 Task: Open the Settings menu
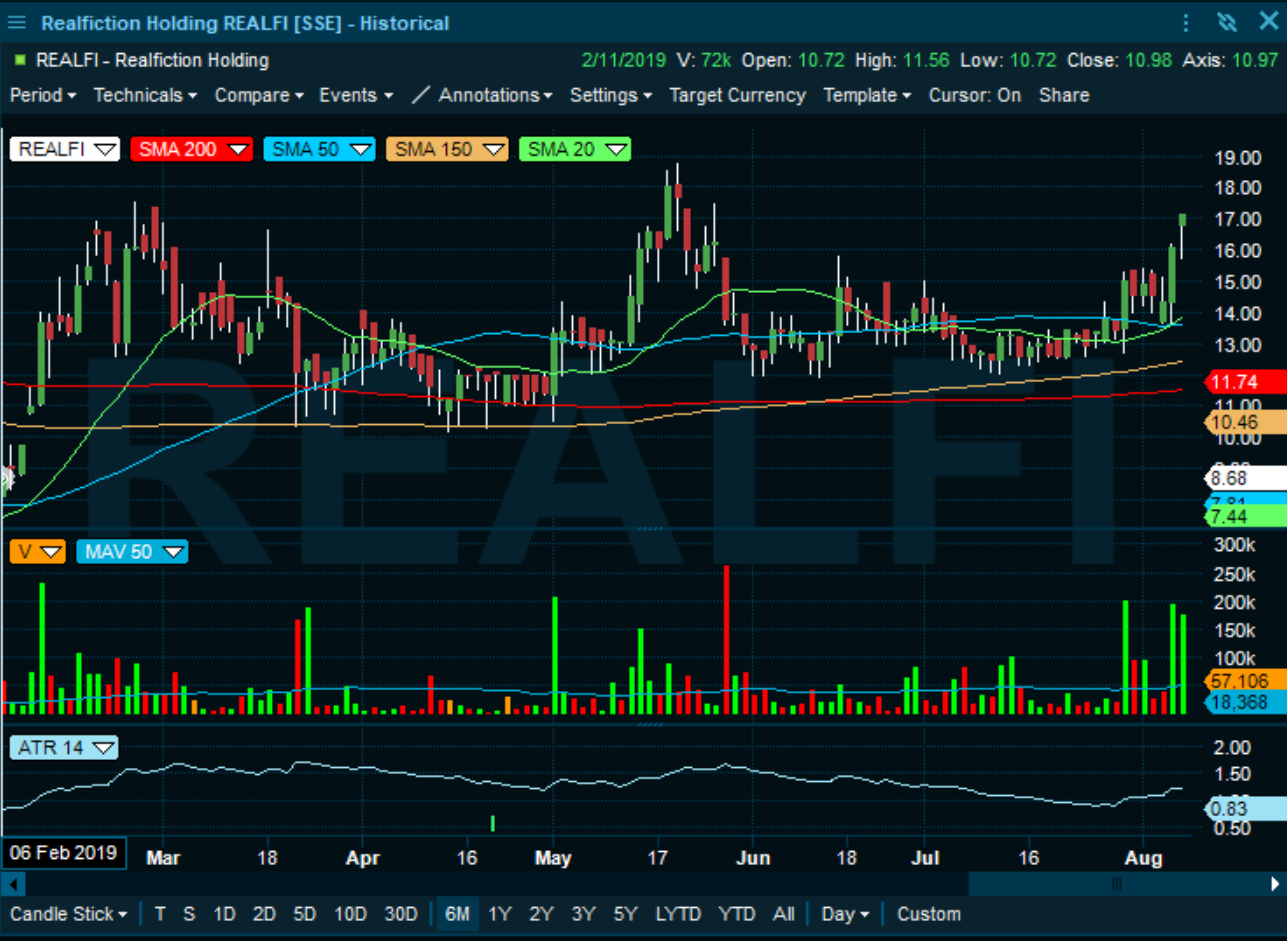coord(611,95)
